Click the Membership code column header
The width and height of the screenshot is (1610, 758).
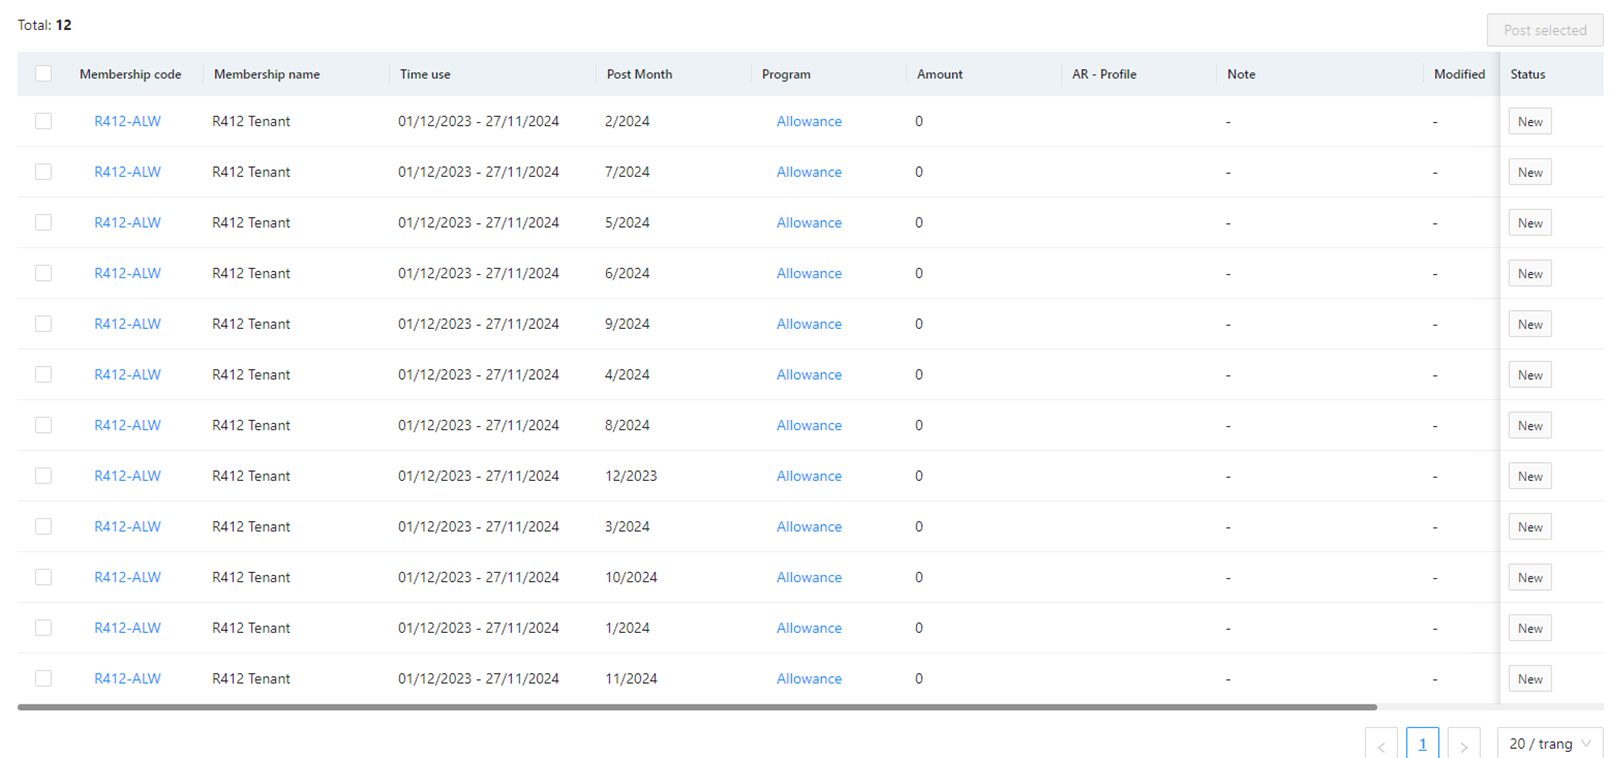(x=130, y=74)
